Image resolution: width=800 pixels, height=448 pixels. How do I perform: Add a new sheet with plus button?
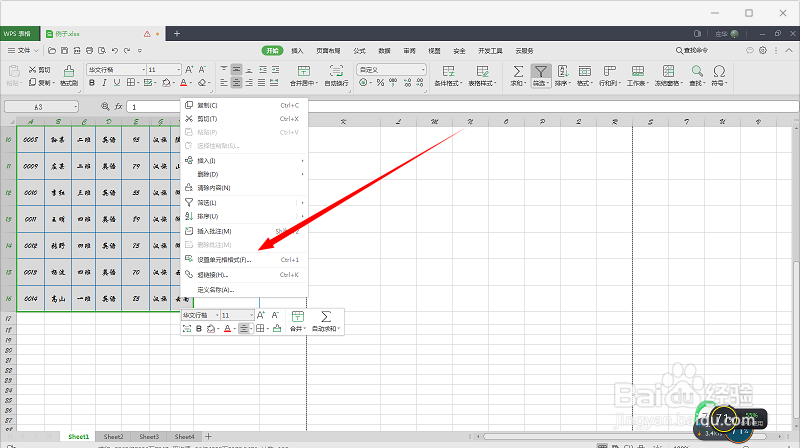(x=208, y=436)
